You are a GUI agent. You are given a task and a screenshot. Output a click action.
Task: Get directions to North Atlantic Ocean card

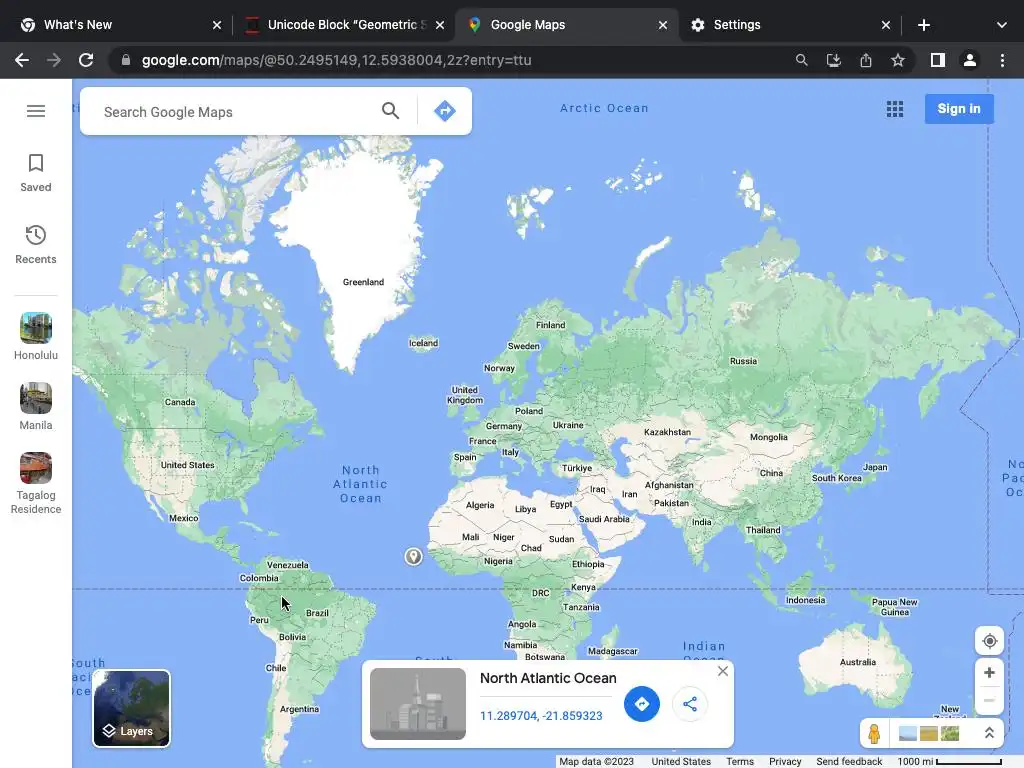pyautogui.click(x=642, y=704)
